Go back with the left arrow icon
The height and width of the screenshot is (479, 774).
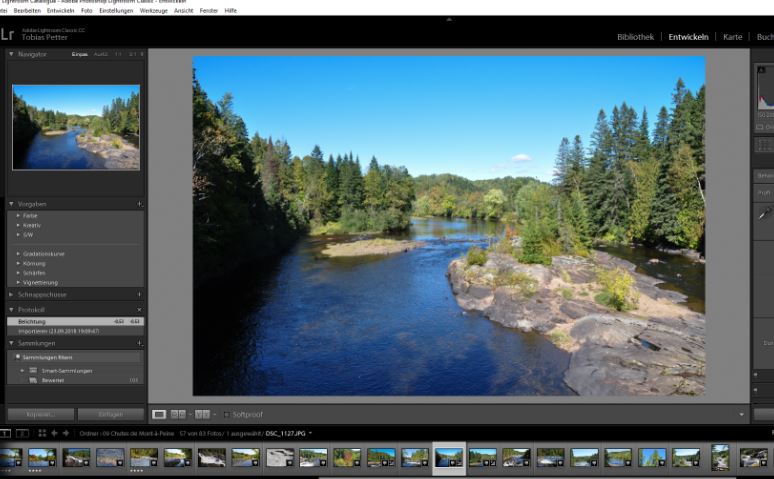[54, 433]
